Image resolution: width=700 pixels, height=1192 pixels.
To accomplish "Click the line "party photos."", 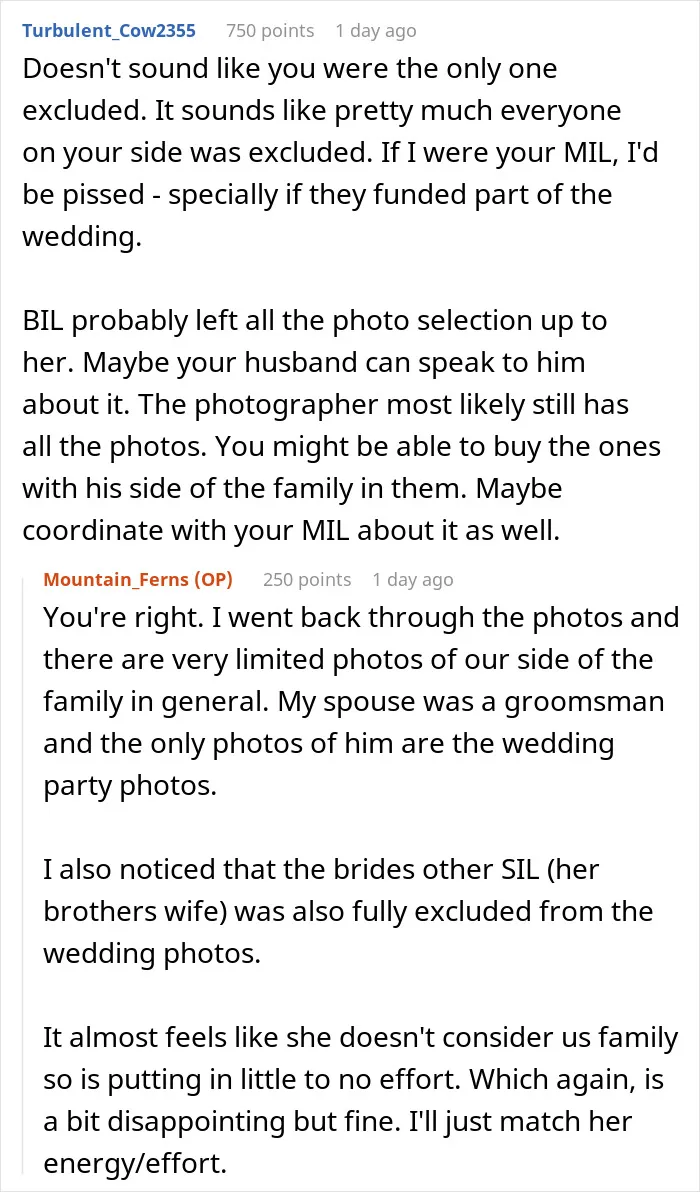I will pyautogui.click(x=130, y=785).
